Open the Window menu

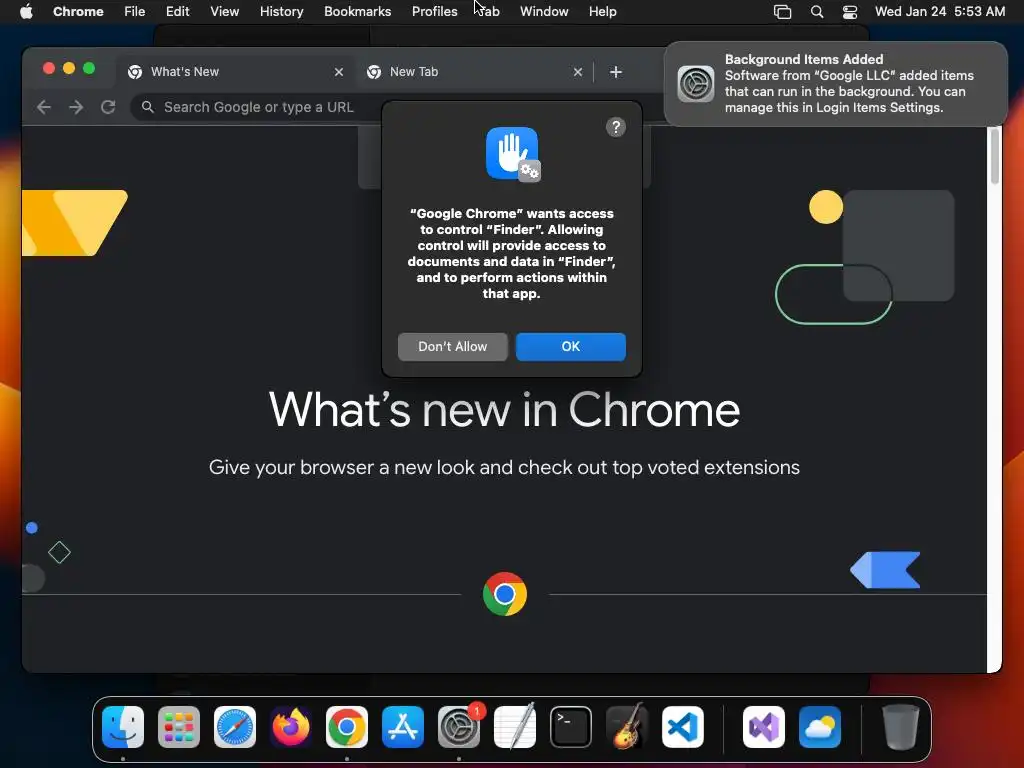click(x=544, y=11)
